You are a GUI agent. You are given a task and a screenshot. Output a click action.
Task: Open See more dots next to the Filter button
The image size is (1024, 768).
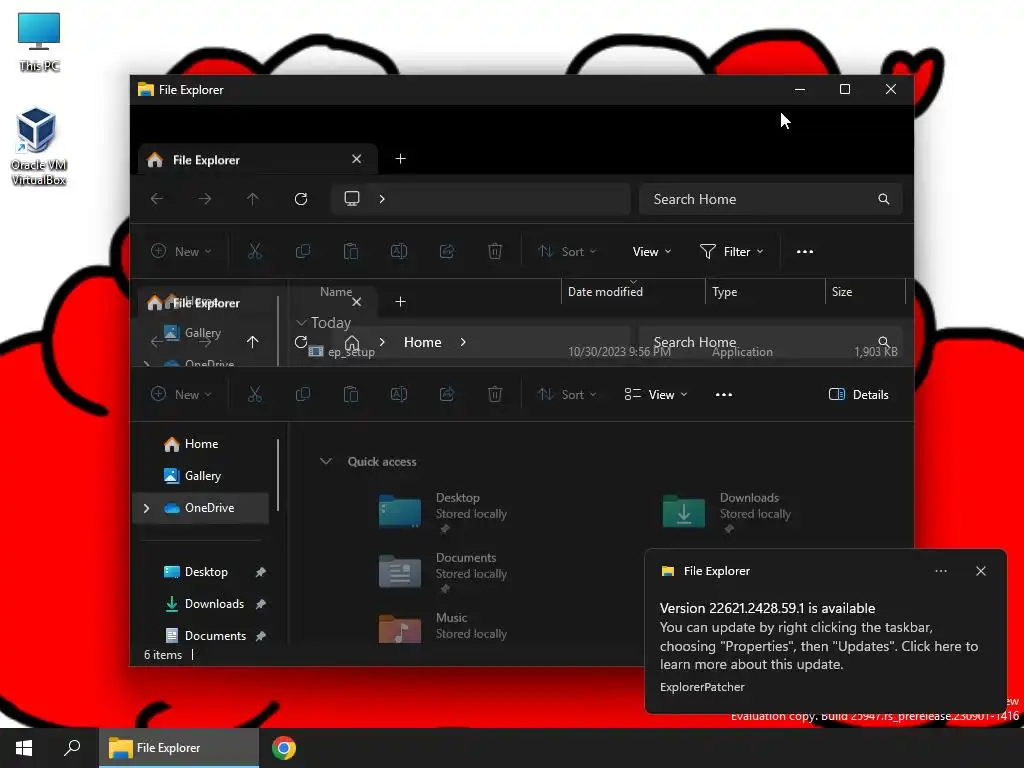[x=805, y=251]
